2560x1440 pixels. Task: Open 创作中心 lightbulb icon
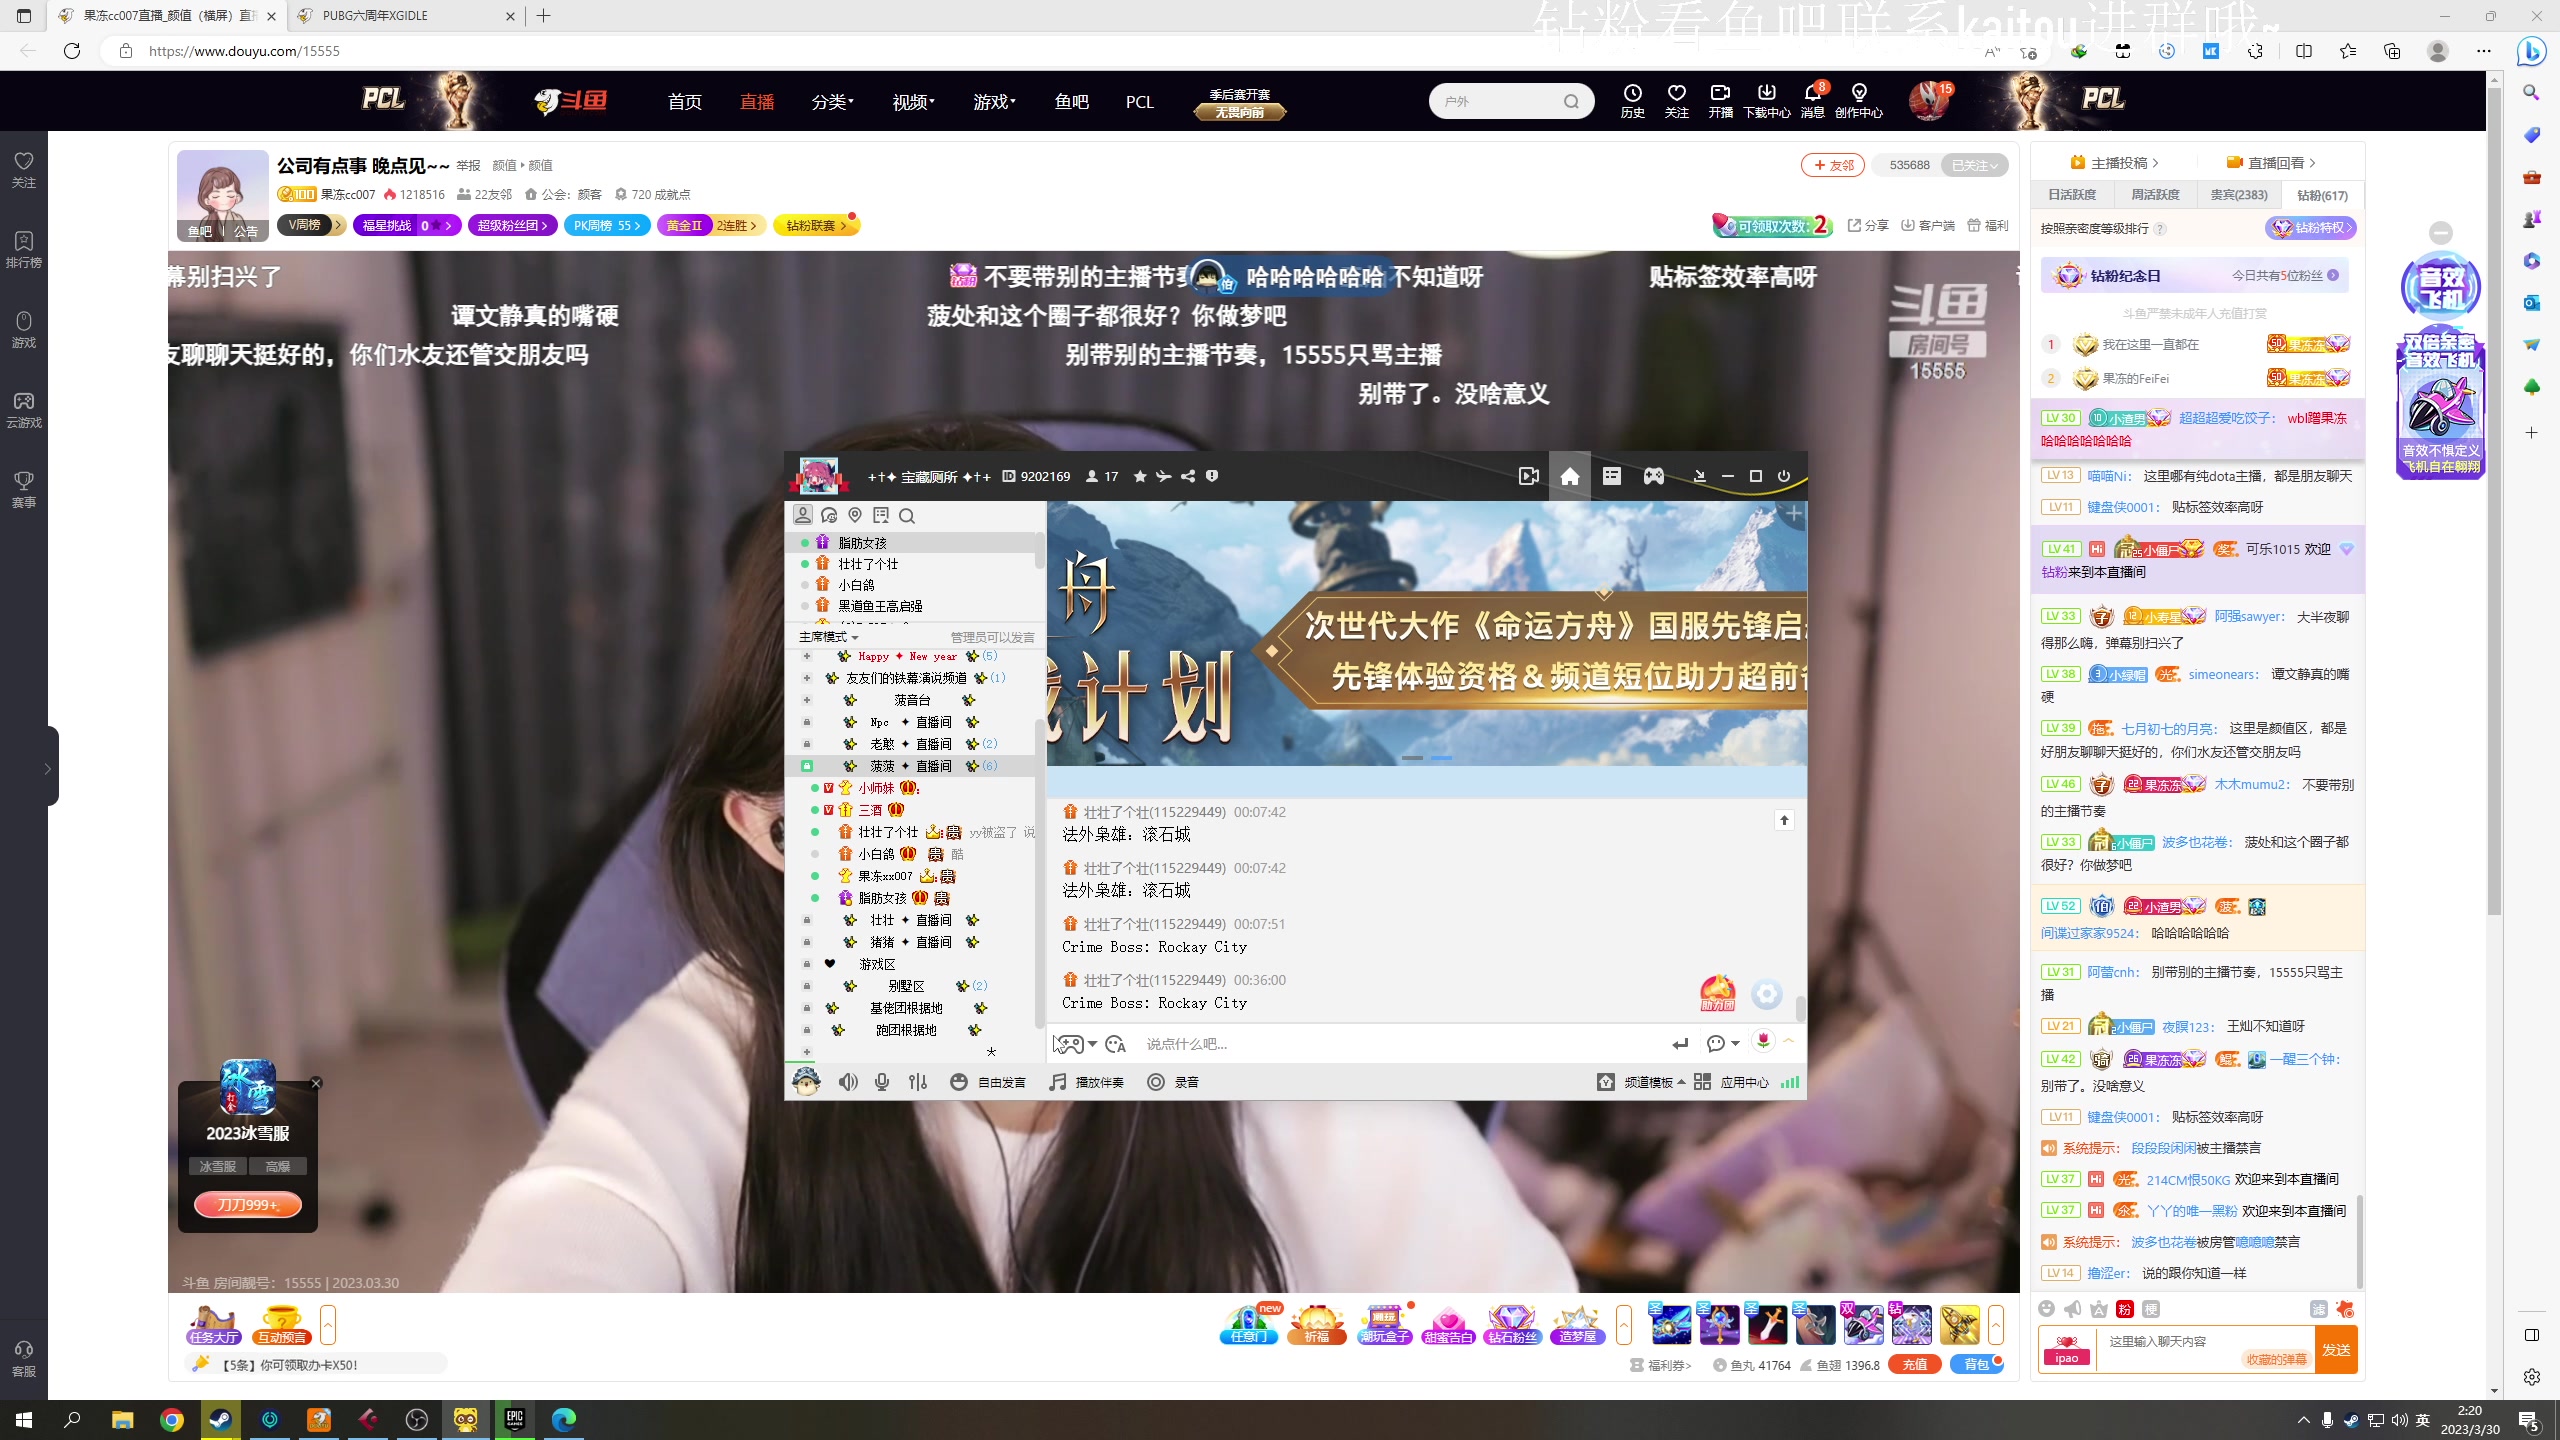(1858, 101)
